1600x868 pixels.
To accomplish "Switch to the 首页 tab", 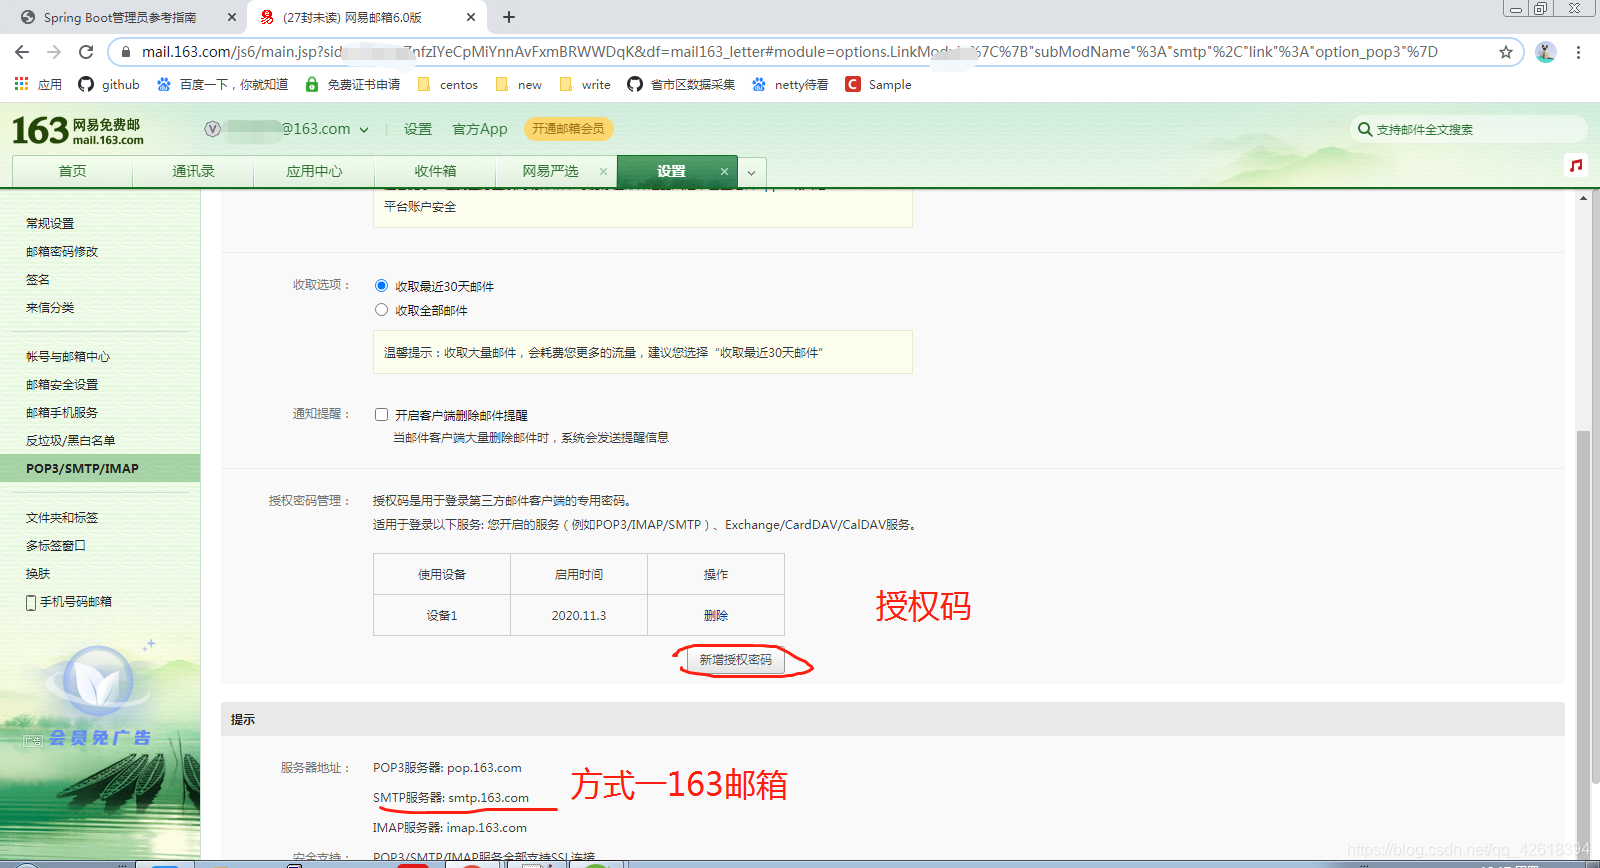I will [x=72, y=171].
